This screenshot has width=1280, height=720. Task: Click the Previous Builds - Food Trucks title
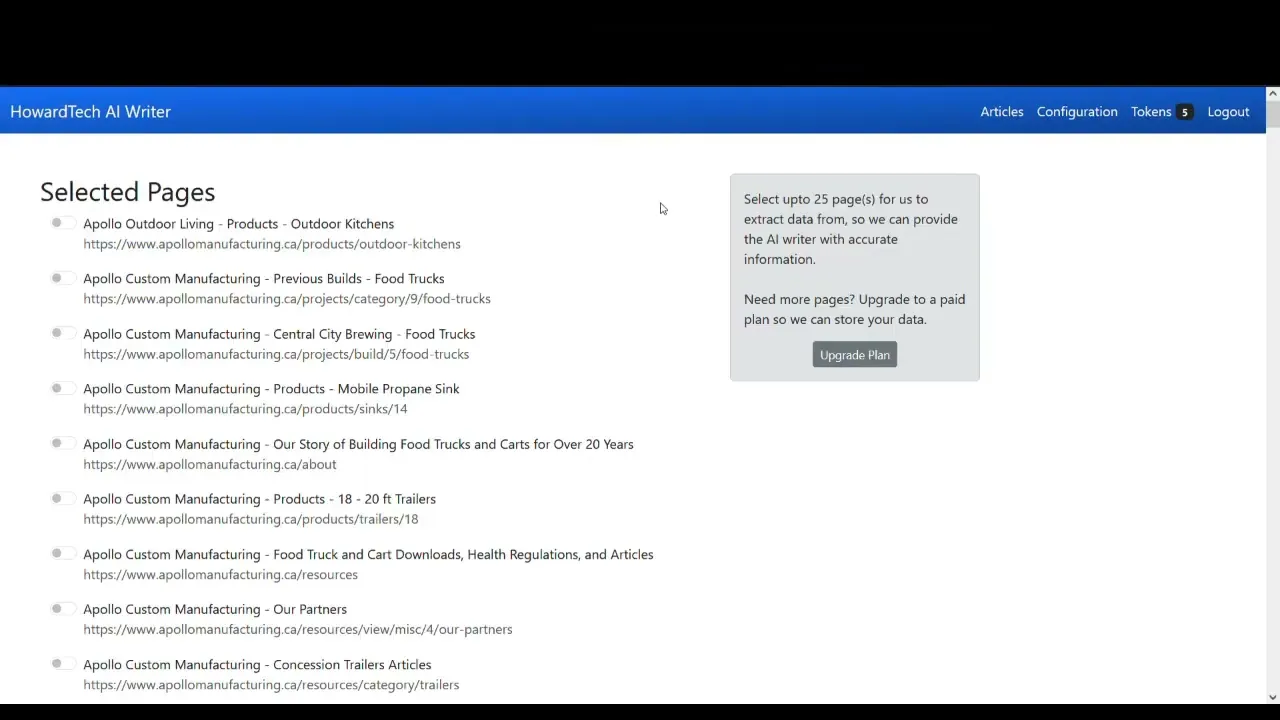[x=264, y=279]
